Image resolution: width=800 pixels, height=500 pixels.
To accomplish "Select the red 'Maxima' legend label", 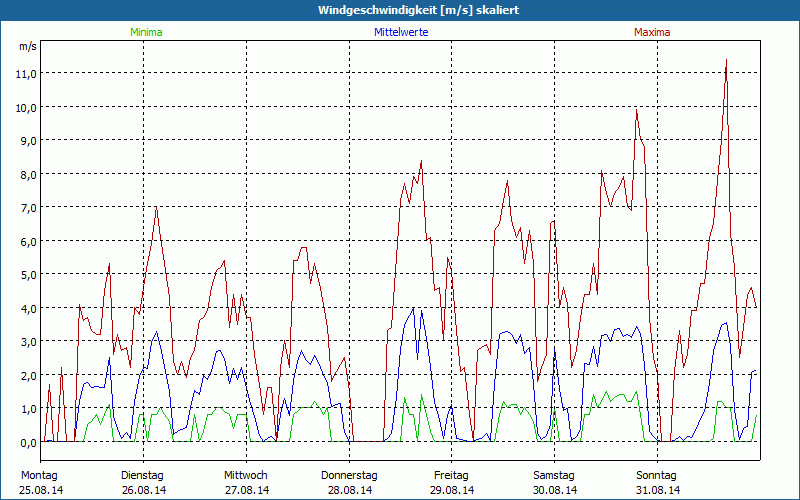I will 652,32.
